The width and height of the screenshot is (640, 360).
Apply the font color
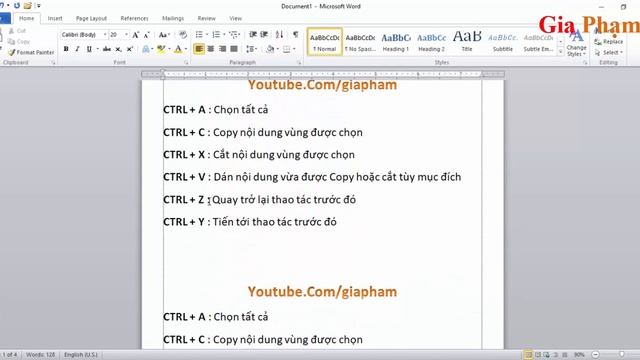click(x=178, y=49)
